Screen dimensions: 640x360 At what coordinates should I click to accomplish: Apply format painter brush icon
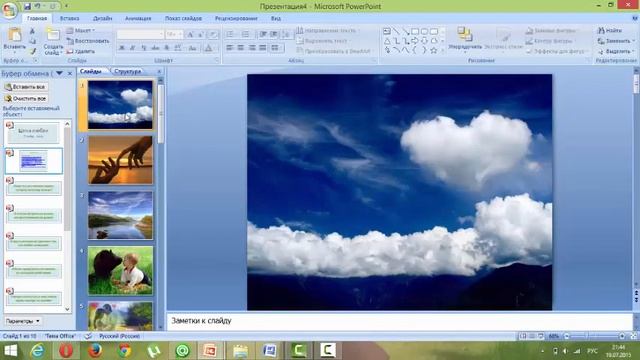[32, 51]
